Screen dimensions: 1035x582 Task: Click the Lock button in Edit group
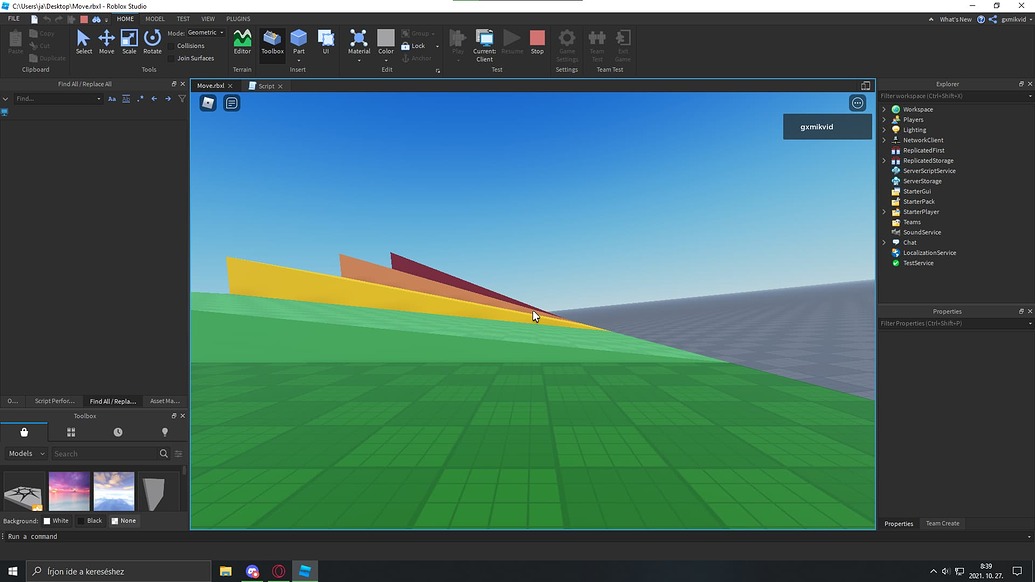point(414,46)
